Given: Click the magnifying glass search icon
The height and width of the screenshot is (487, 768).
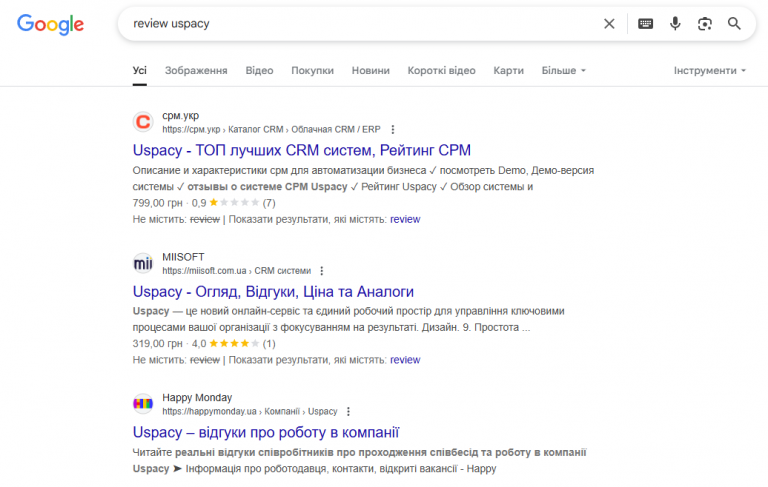Looking at the screenshot, I should tap(734, 24).
